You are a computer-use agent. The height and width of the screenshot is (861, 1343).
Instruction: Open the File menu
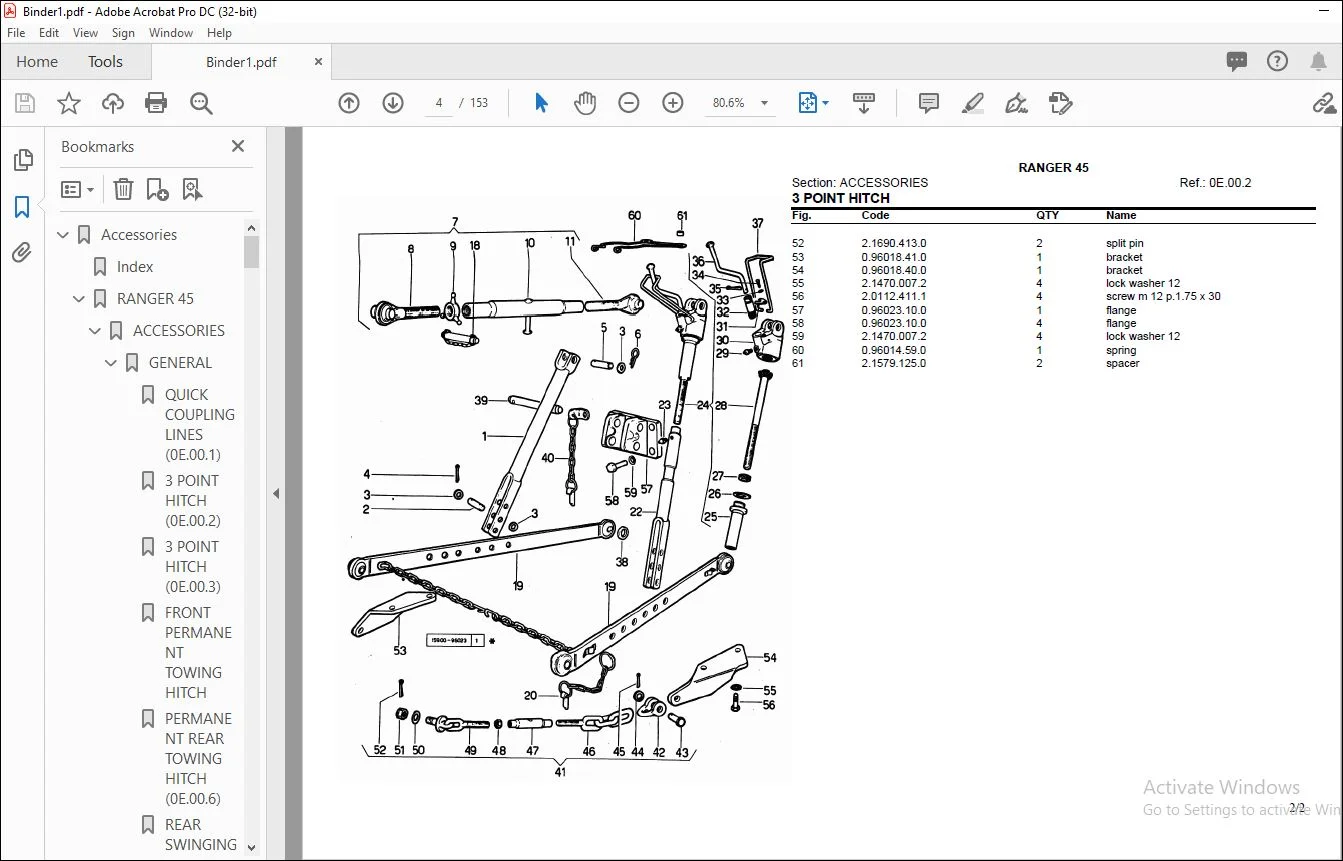(16, 33)
